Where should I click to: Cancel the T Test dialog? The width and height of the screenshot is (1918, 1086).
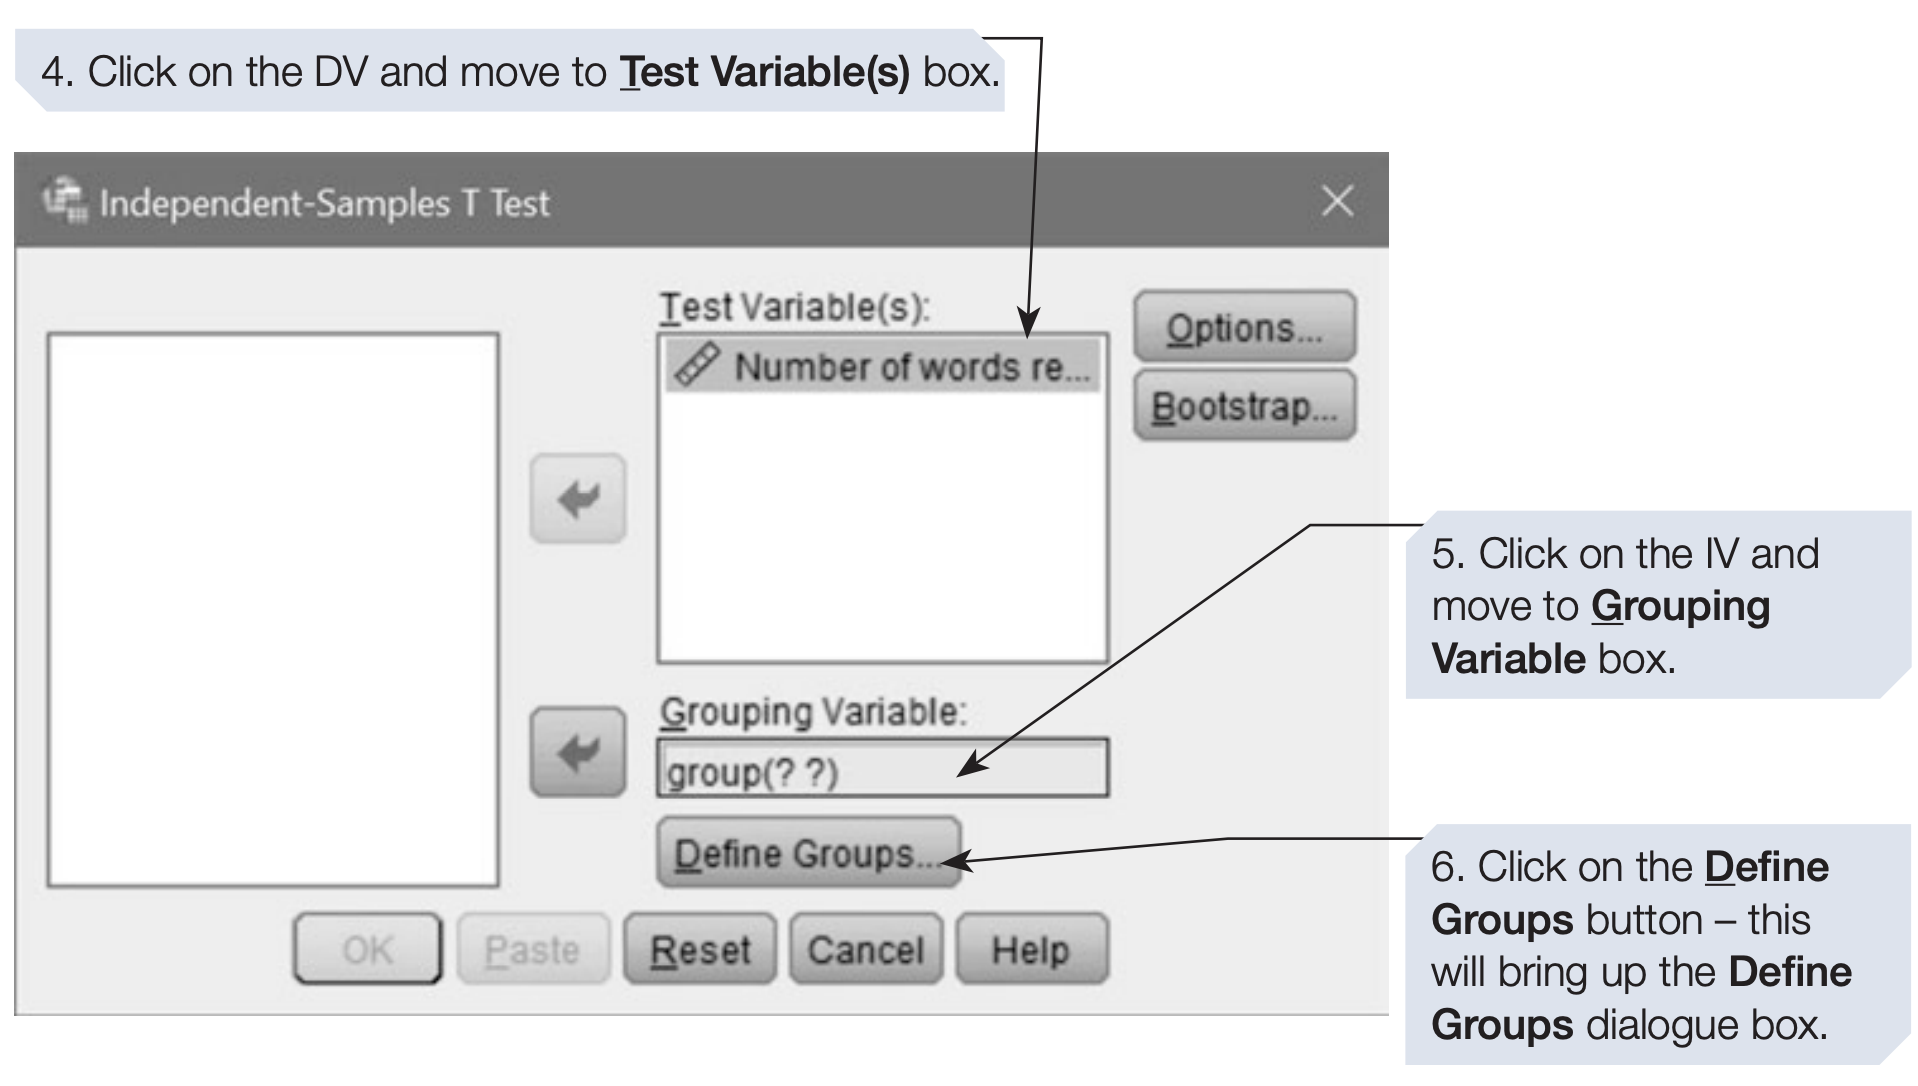(865, 949)
